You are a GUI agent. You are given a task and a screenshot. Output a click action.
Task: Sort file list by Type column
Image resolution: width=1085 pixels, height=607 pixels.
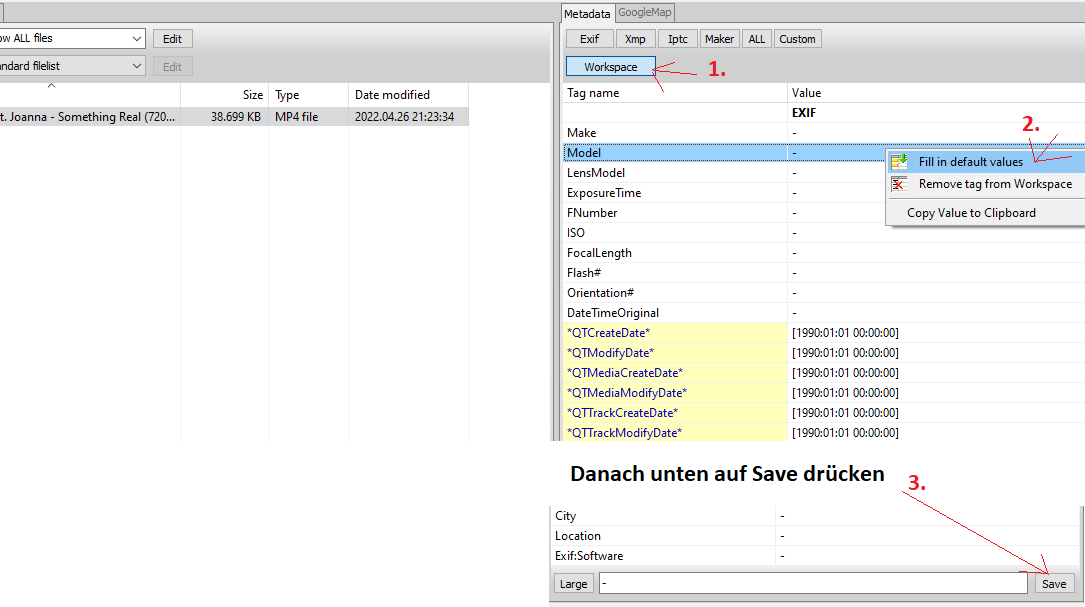click(x=308, y=95)
